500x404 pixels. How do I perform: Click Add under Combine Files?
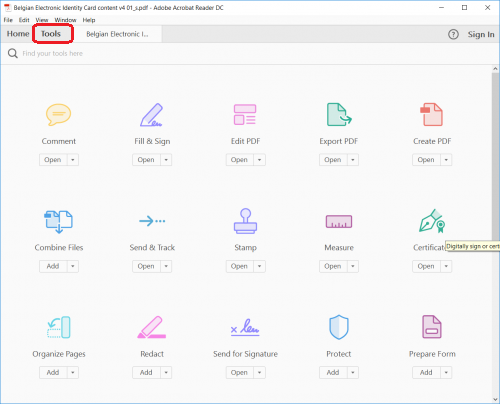[x=53, y=266]
